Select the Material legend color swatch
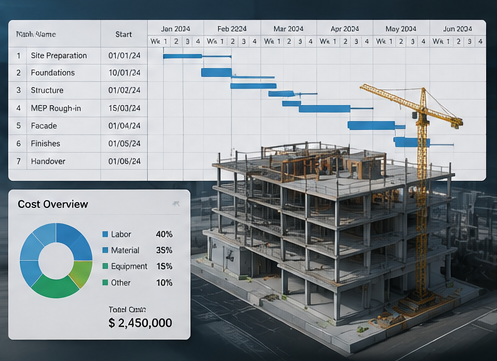The height and width of the screenshot is (361, 497). pos(105,250)
